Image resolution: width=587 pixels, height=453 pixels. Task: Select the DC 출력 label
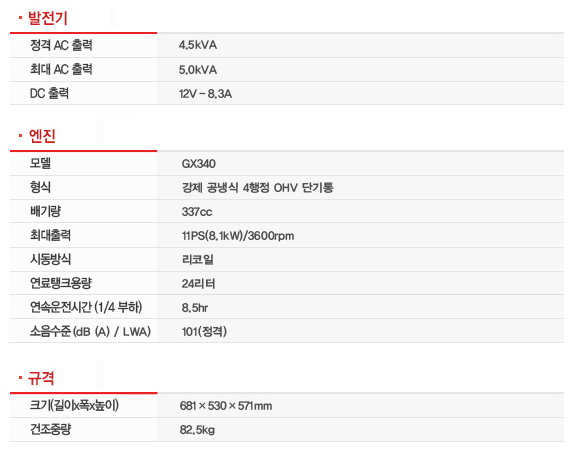(x=49, y=93)
